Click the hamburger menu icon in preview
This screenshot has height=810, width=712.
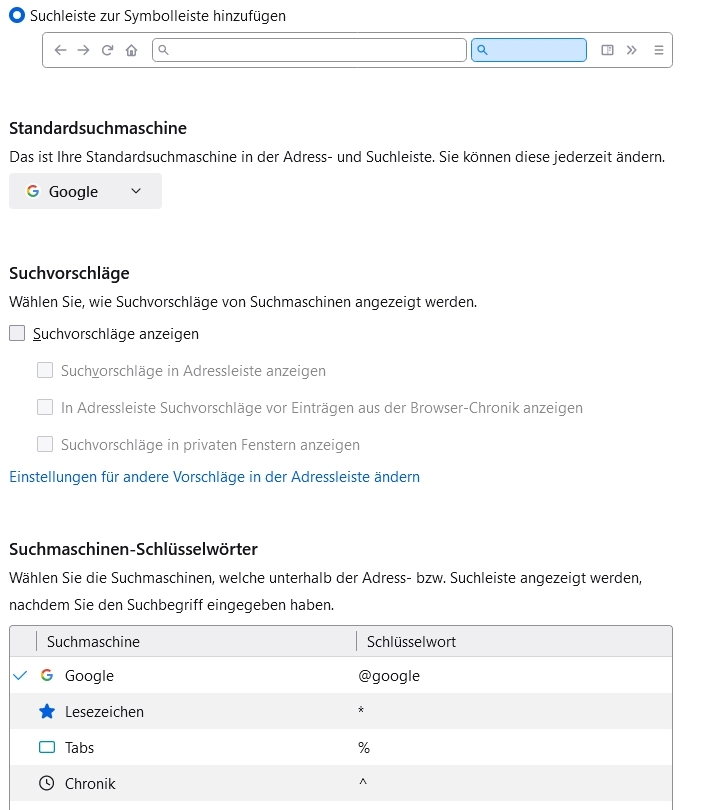[658, 50]
